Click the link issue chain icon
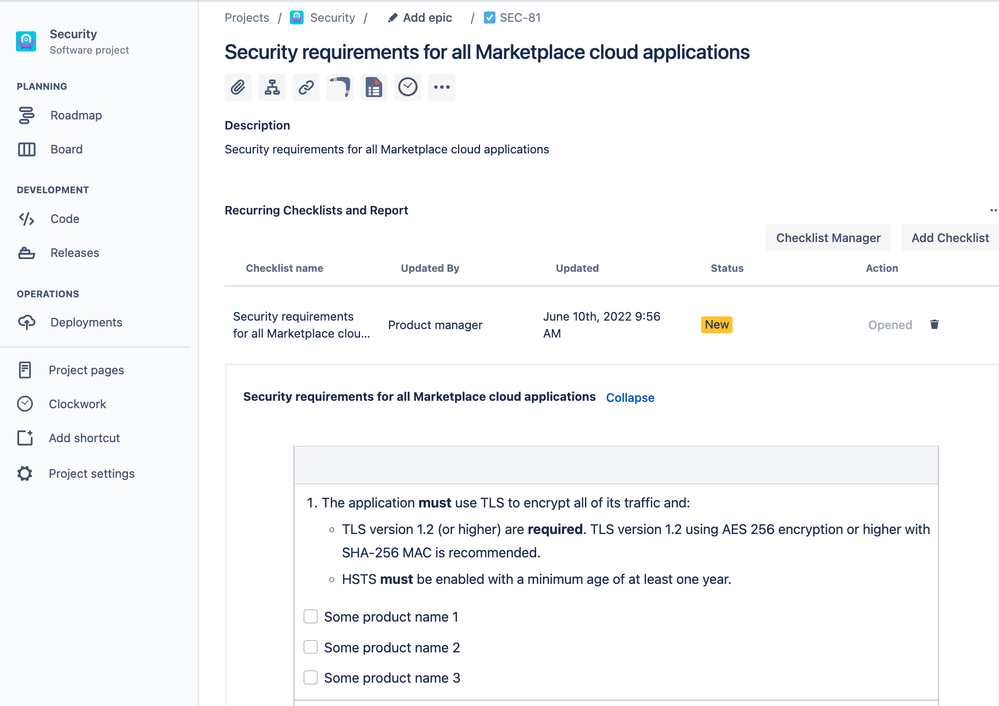Screen dimensions: 999x706 point(306,87)
